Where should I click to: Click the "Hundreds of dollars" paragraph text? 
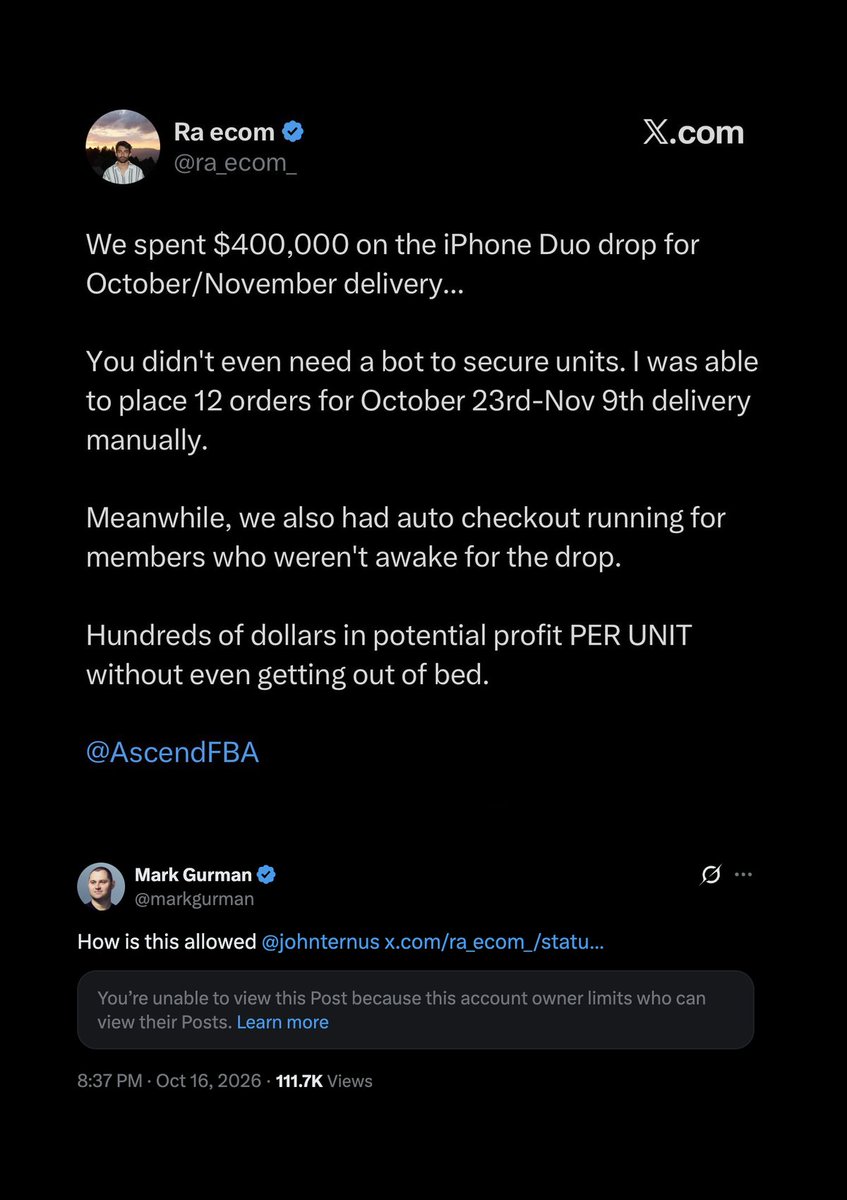(389, 655)
